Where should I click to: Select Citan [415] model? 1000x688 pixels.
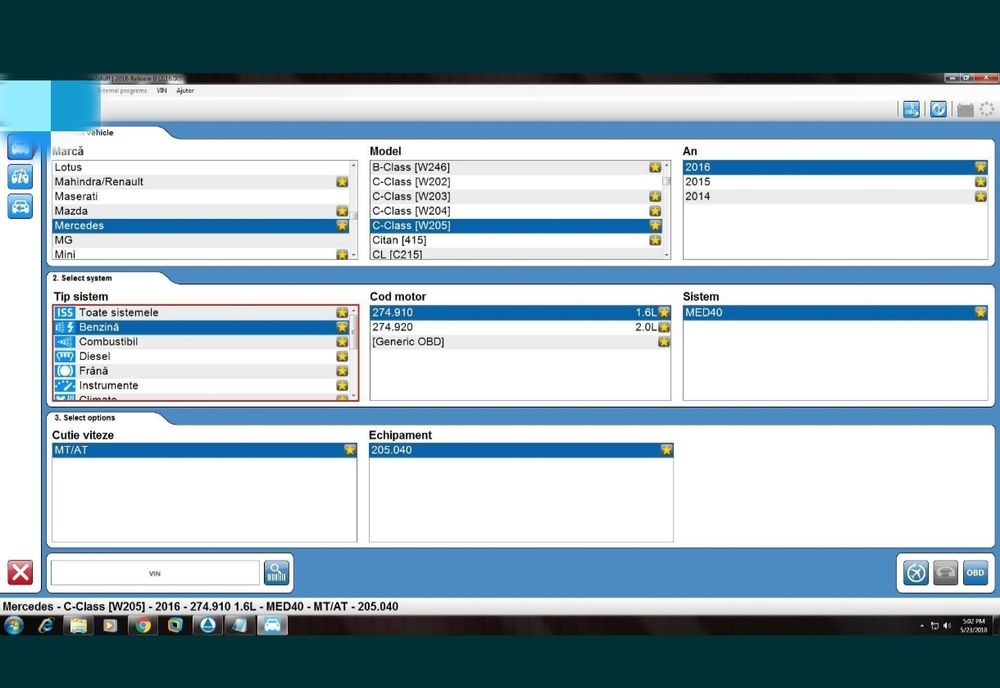(516, 240)
